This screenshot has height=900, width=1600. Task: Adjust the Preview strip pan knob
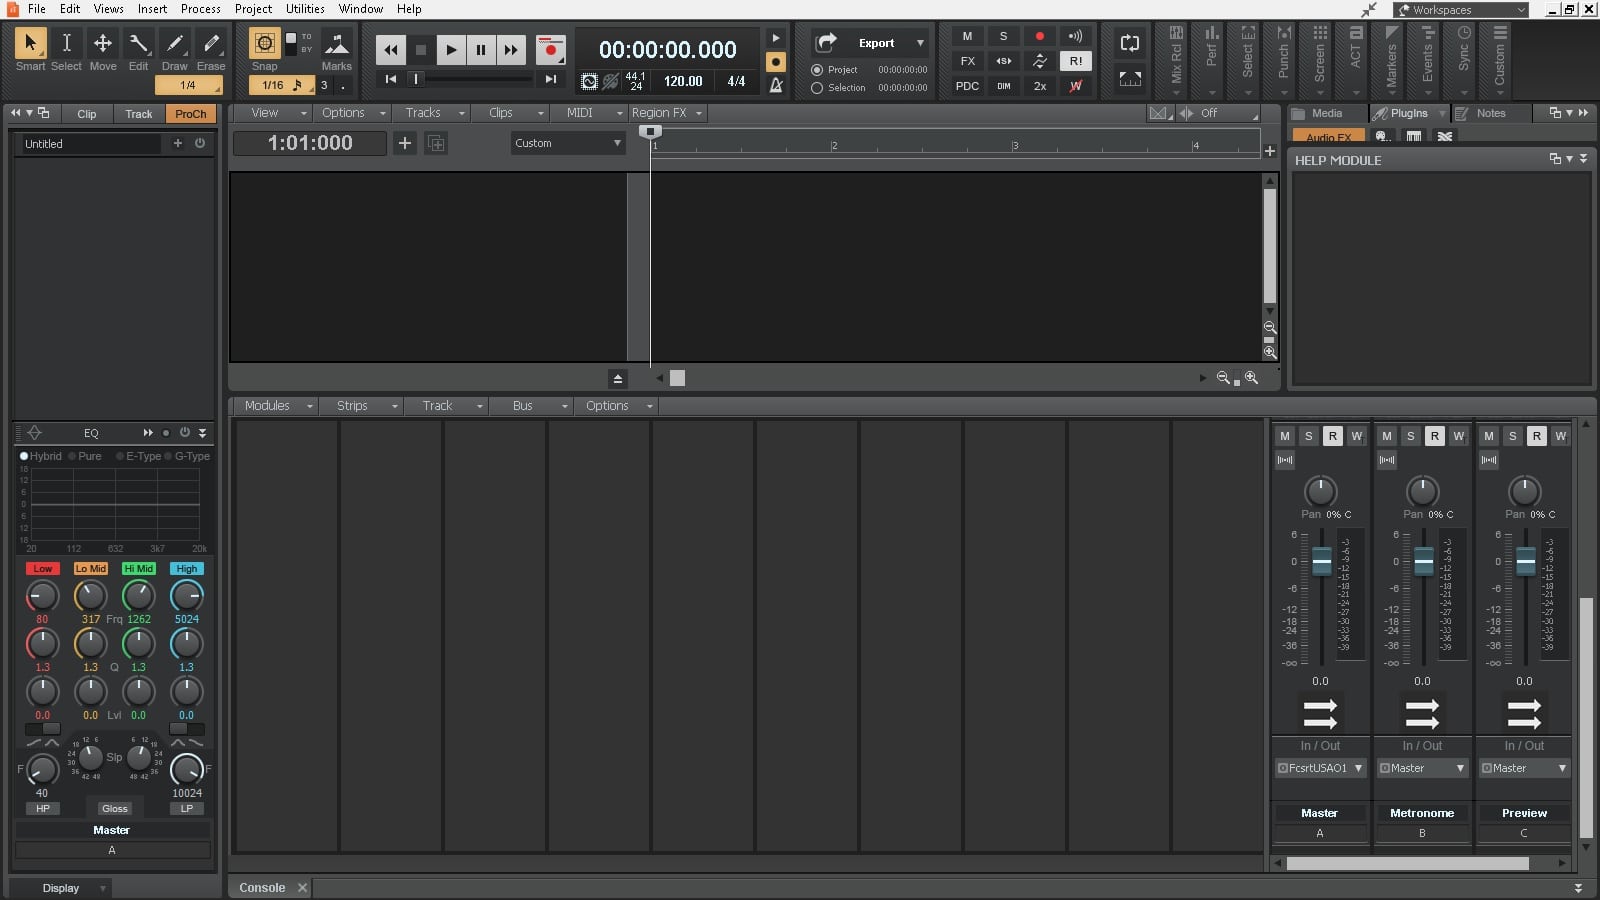click(x=1525, y=491)
